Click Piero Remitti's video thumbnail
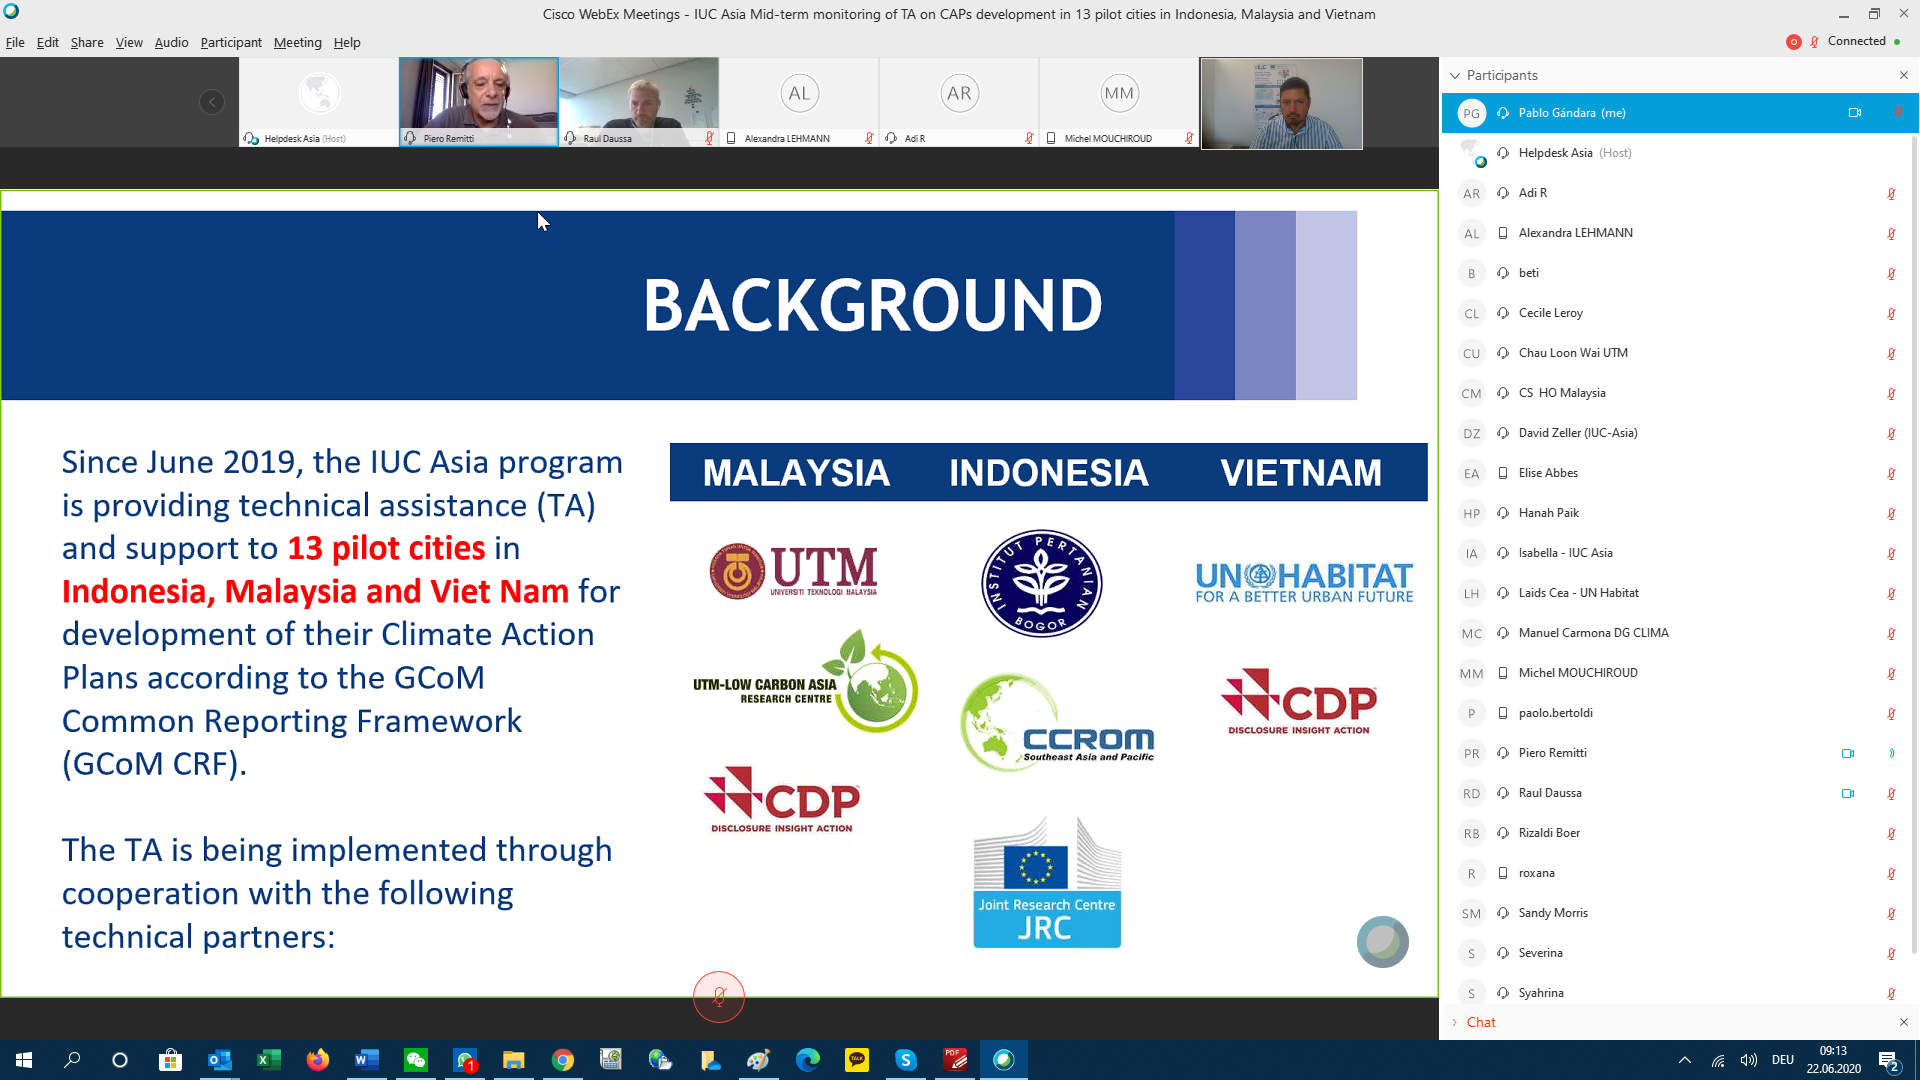 (x=478, y=101)
